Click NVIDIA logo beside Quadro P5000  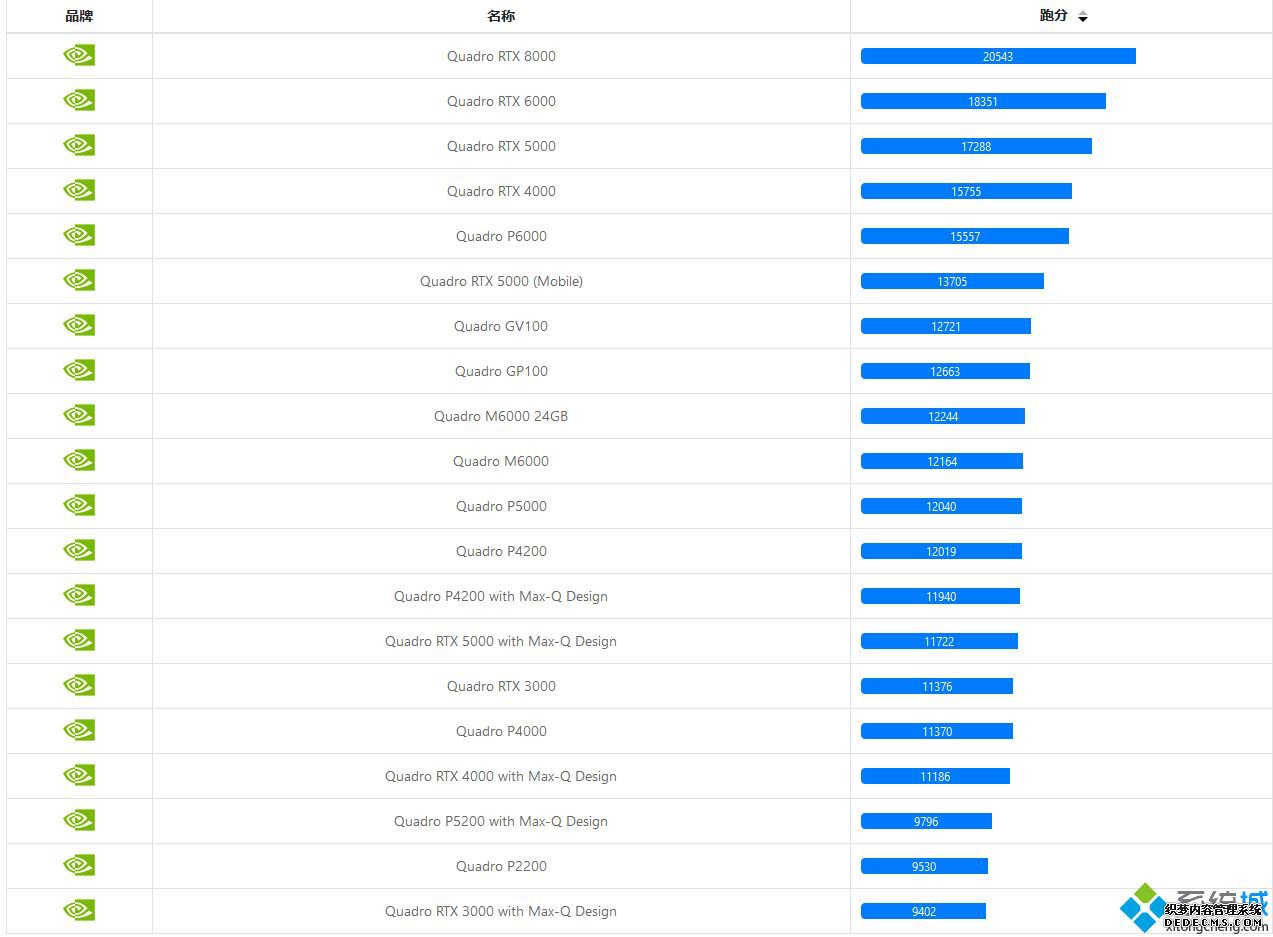click(x=79, y=505)
